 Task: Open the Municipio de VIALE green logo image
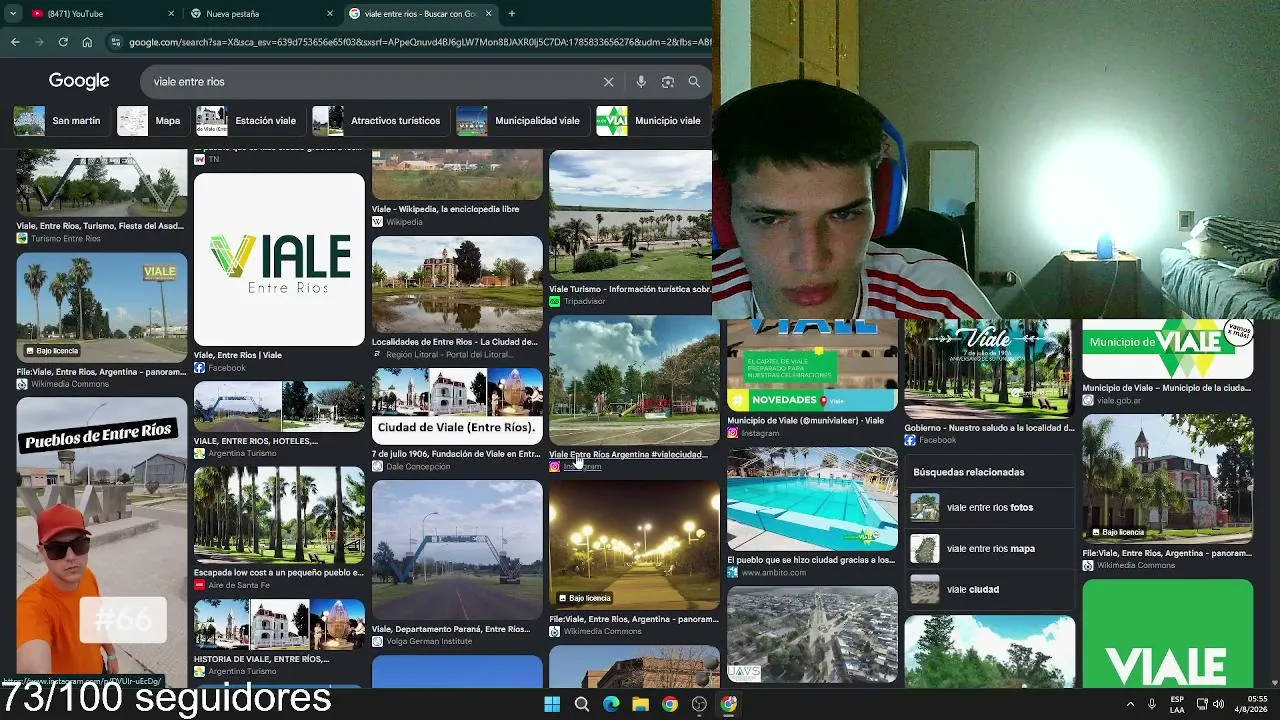[x=1167, y=349]
